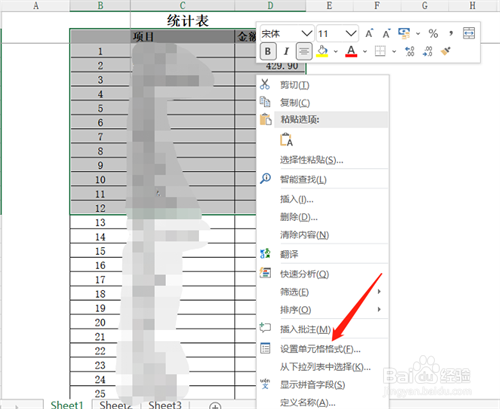Toggle bold formatting
This screenshot has width=500, height=409.
point(268,52)
